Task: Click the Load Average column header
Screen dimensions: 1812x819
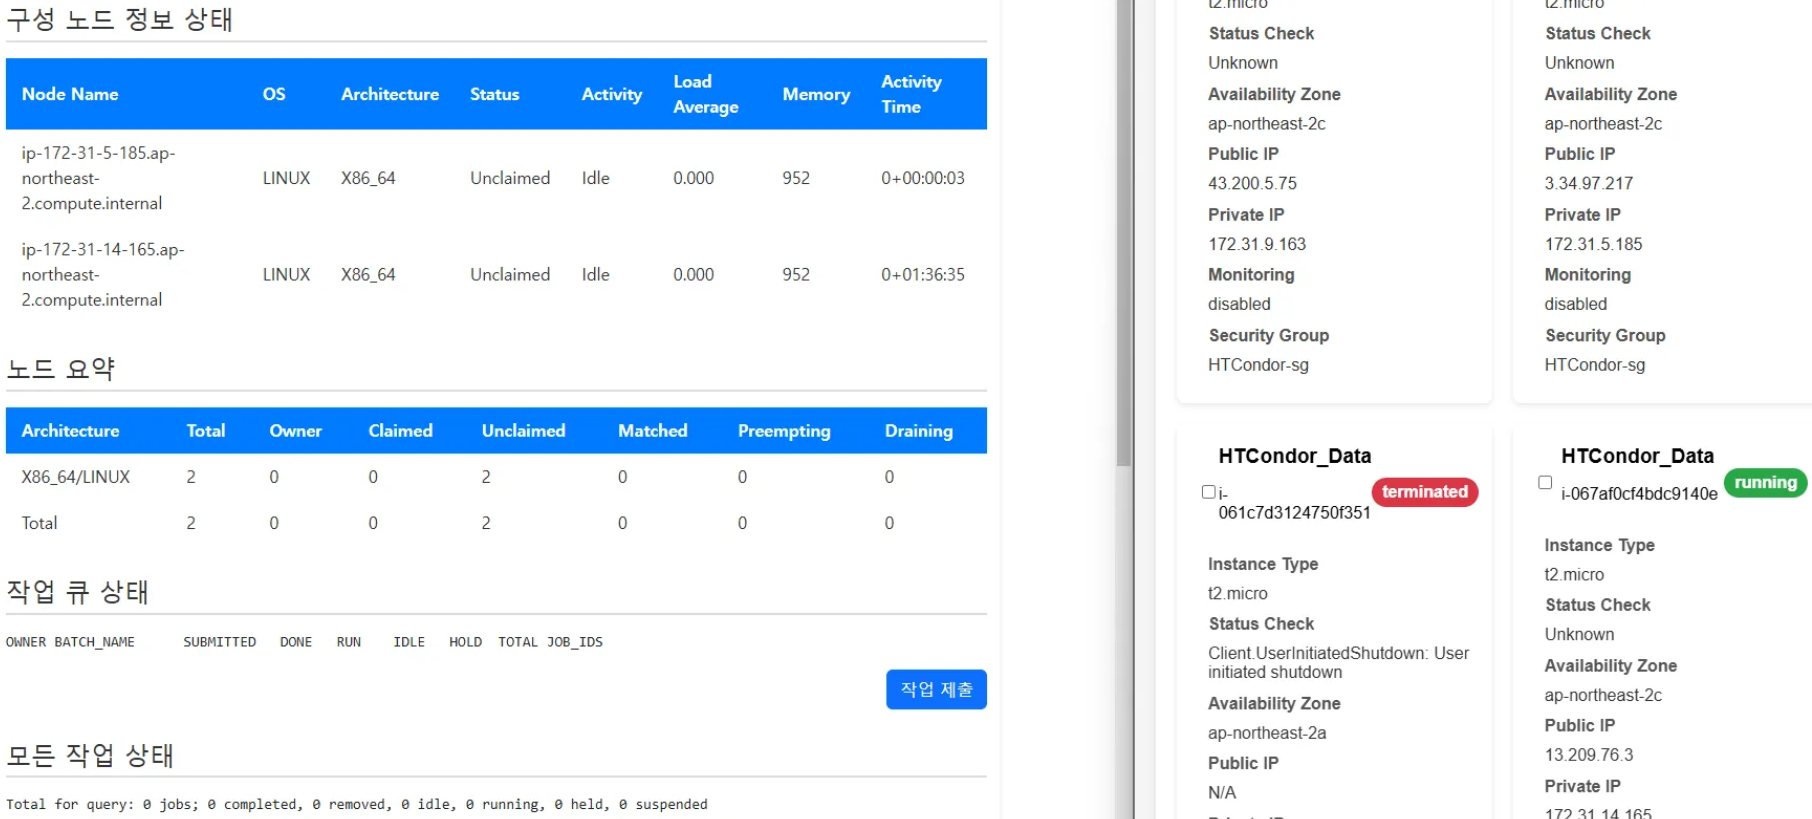Action: click(x=706, y=94)
